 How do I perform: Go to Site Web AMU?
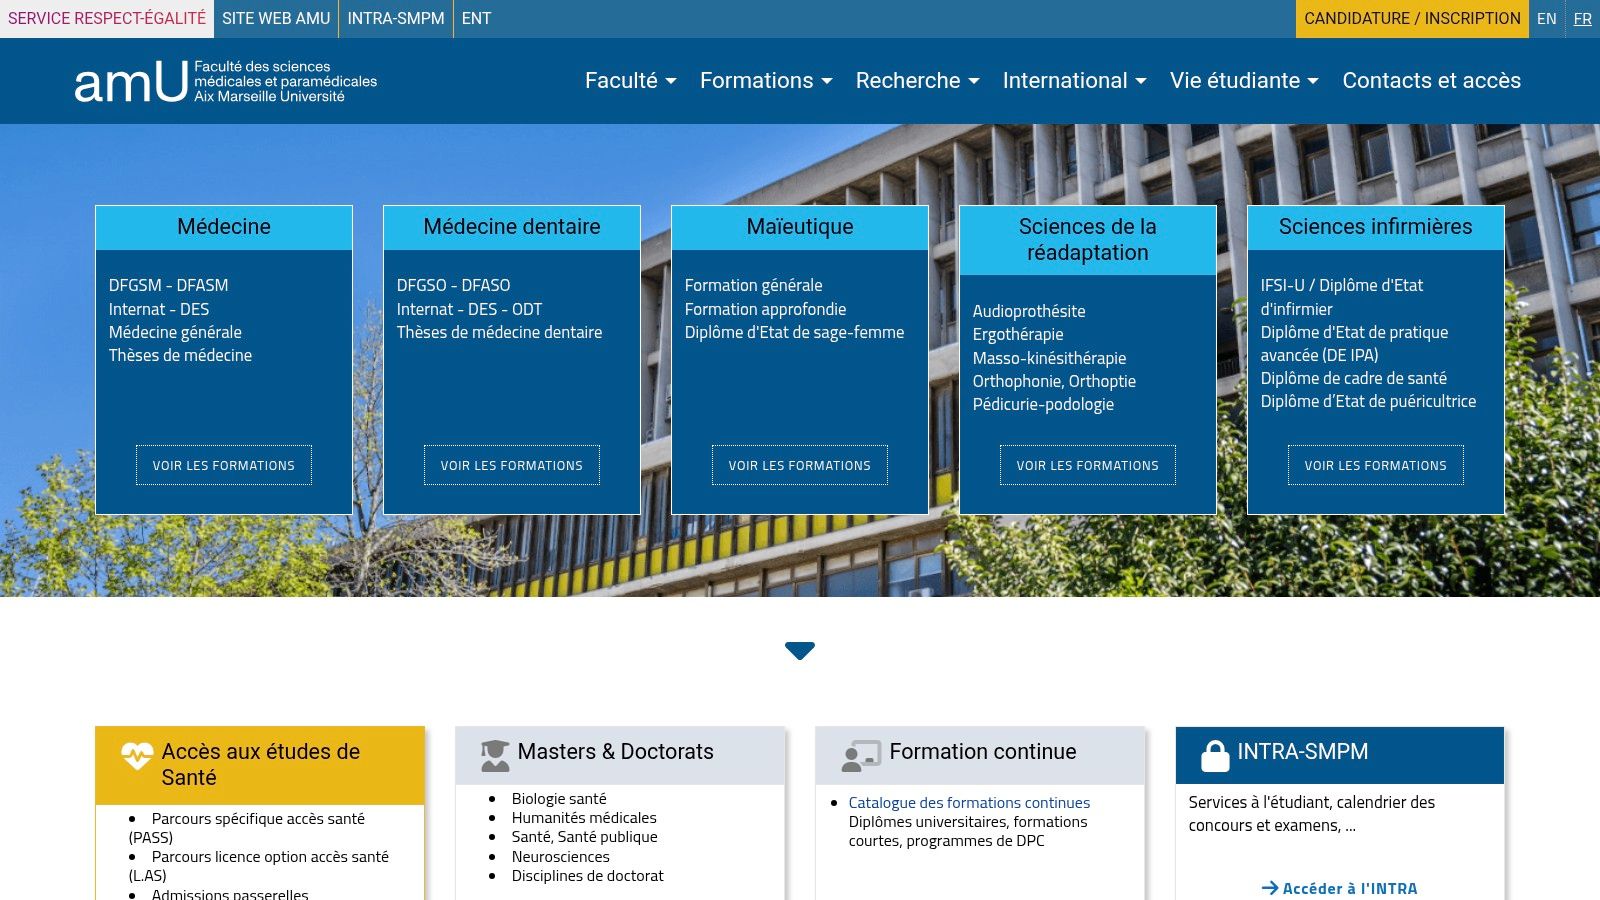coord(276,19)
